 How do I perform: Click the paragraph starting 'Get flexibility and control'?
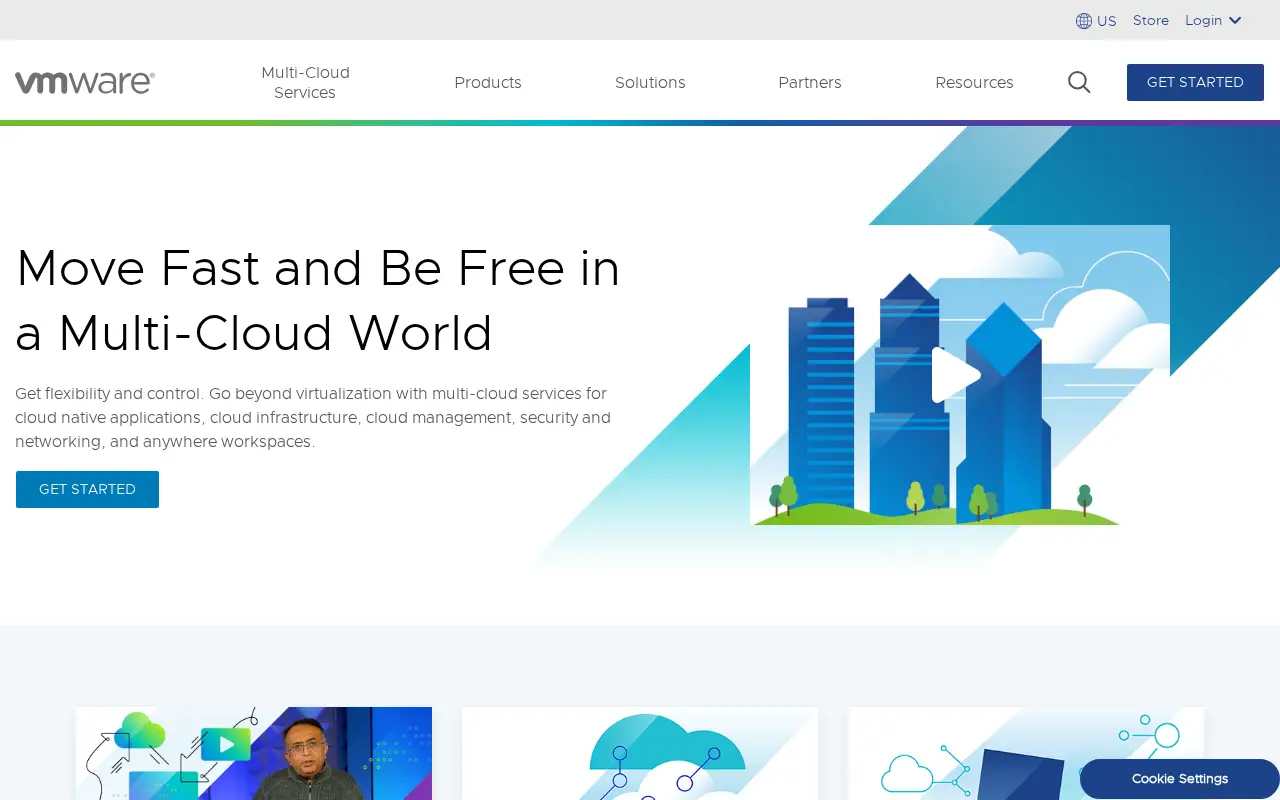(x=313, y=417)
